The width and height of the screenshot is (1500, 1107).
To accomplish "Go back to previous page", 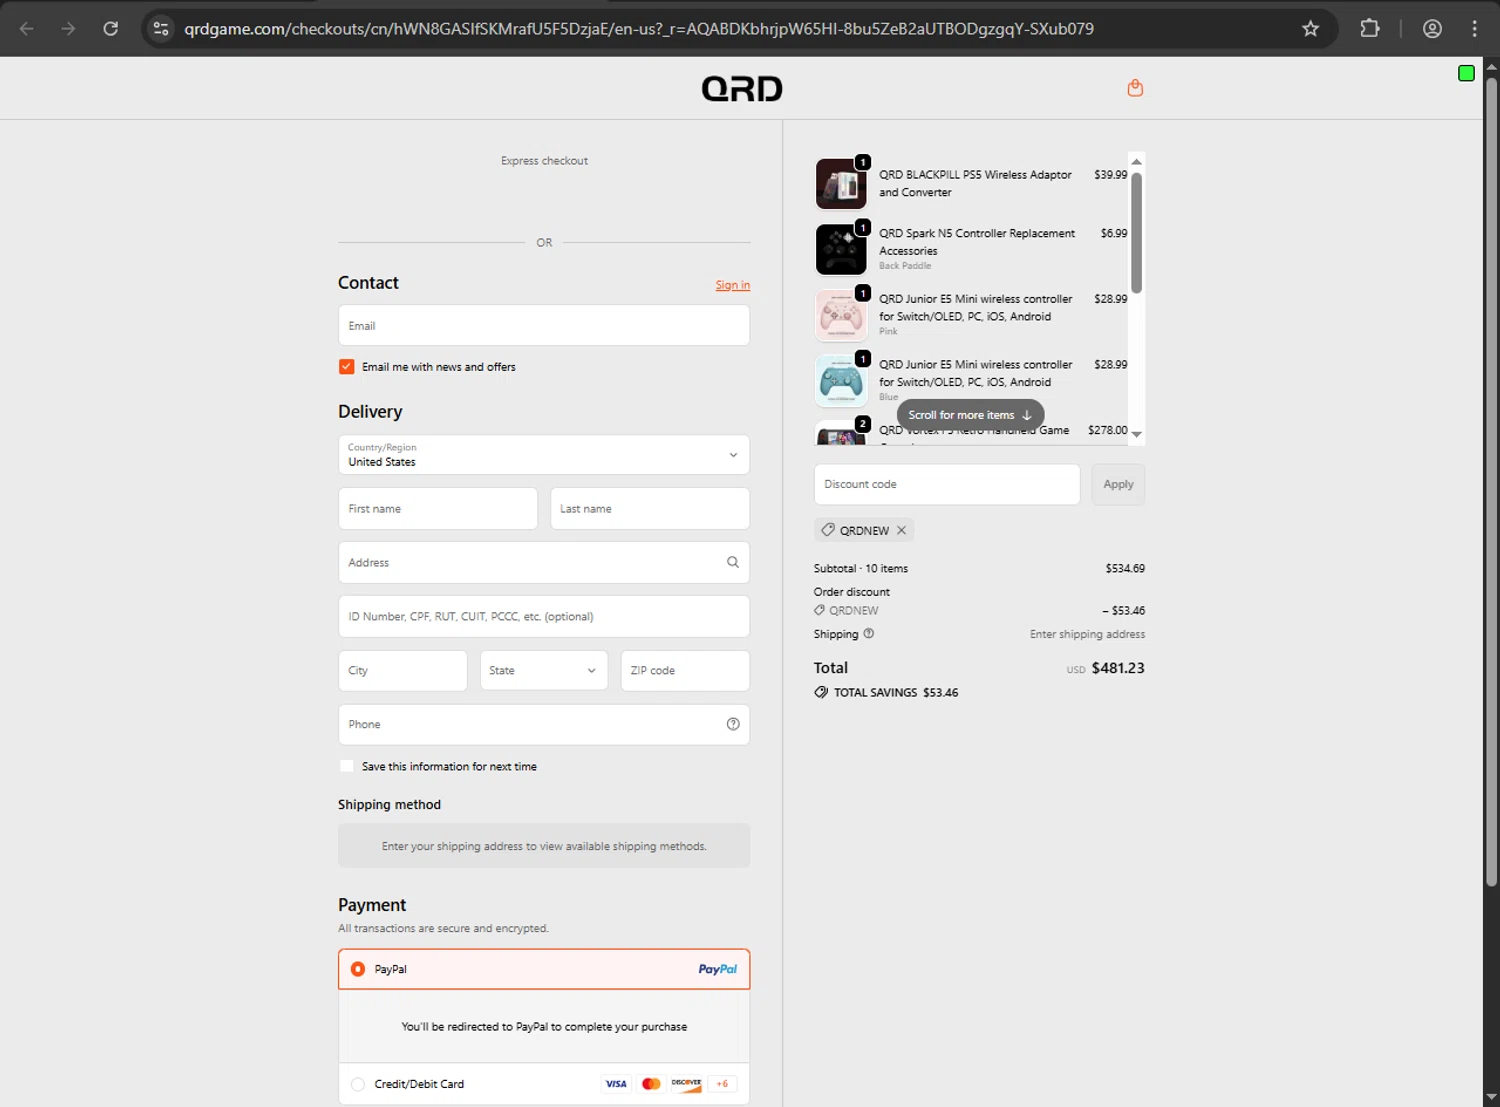I will tap(27, 29).
